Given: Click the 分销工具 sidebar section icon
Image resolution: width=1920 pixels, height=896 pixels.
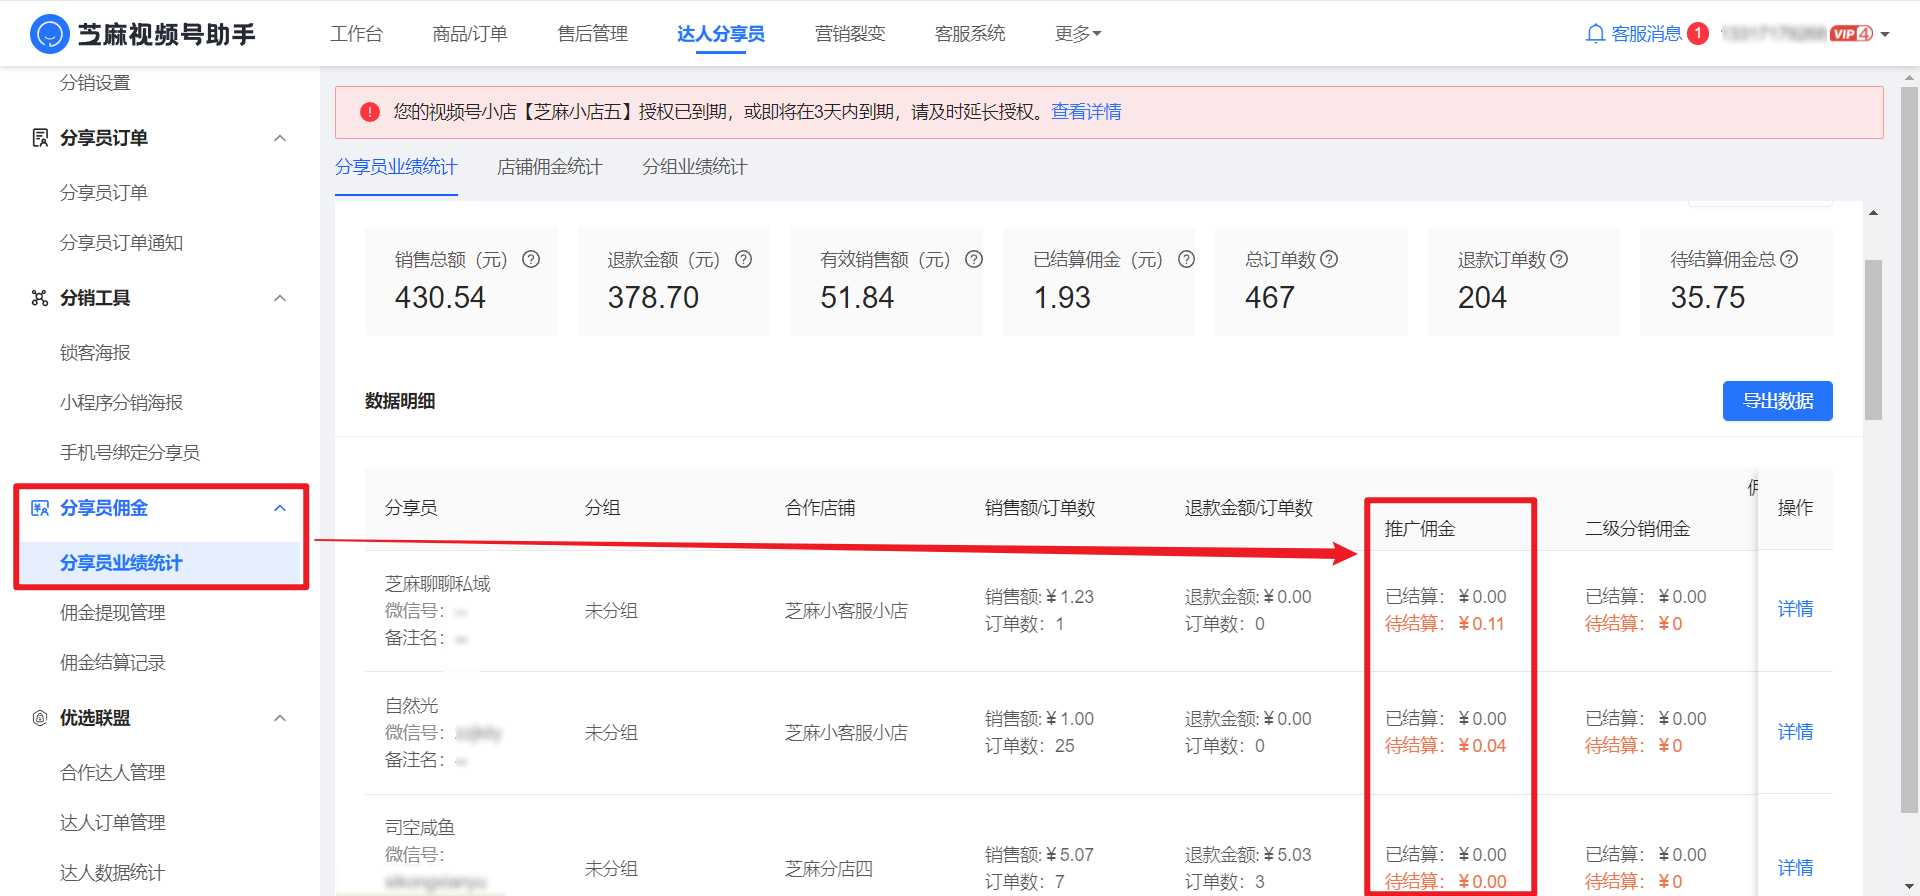Looking at the screenshot, I should tap(40, 298).
